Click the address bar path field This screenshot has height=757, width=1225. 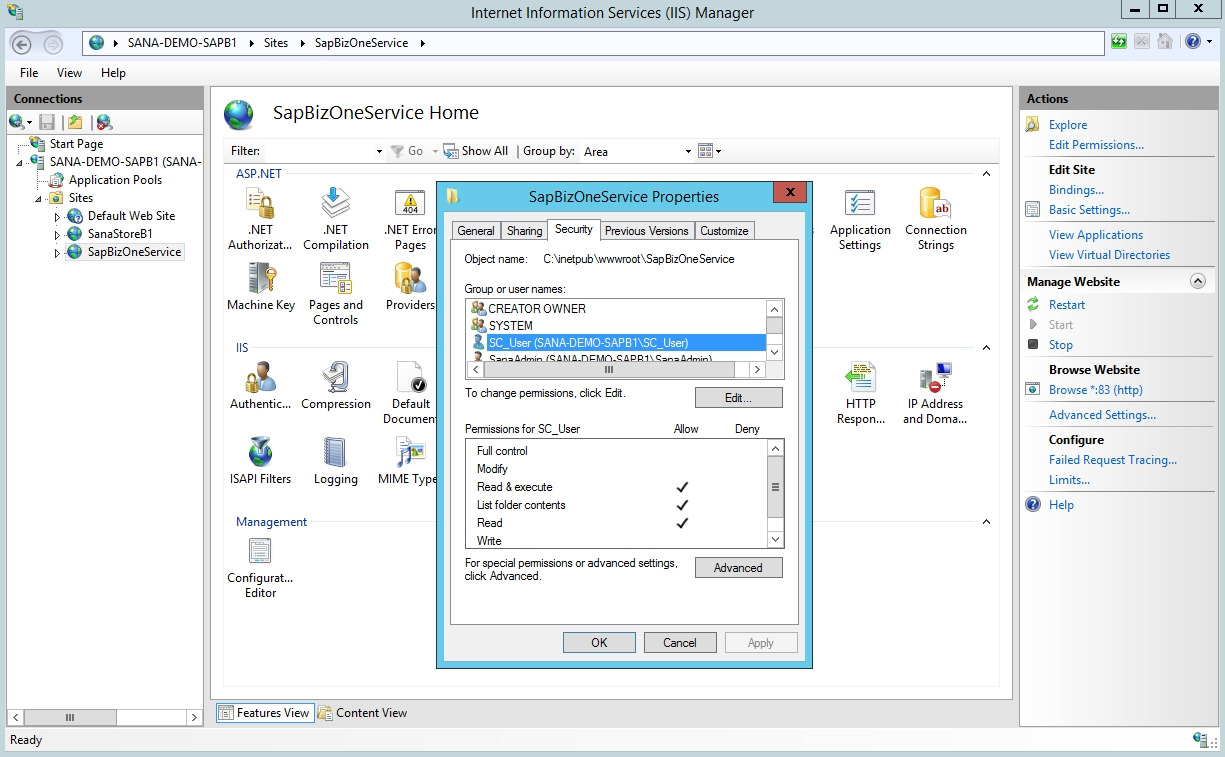[595, 43]
